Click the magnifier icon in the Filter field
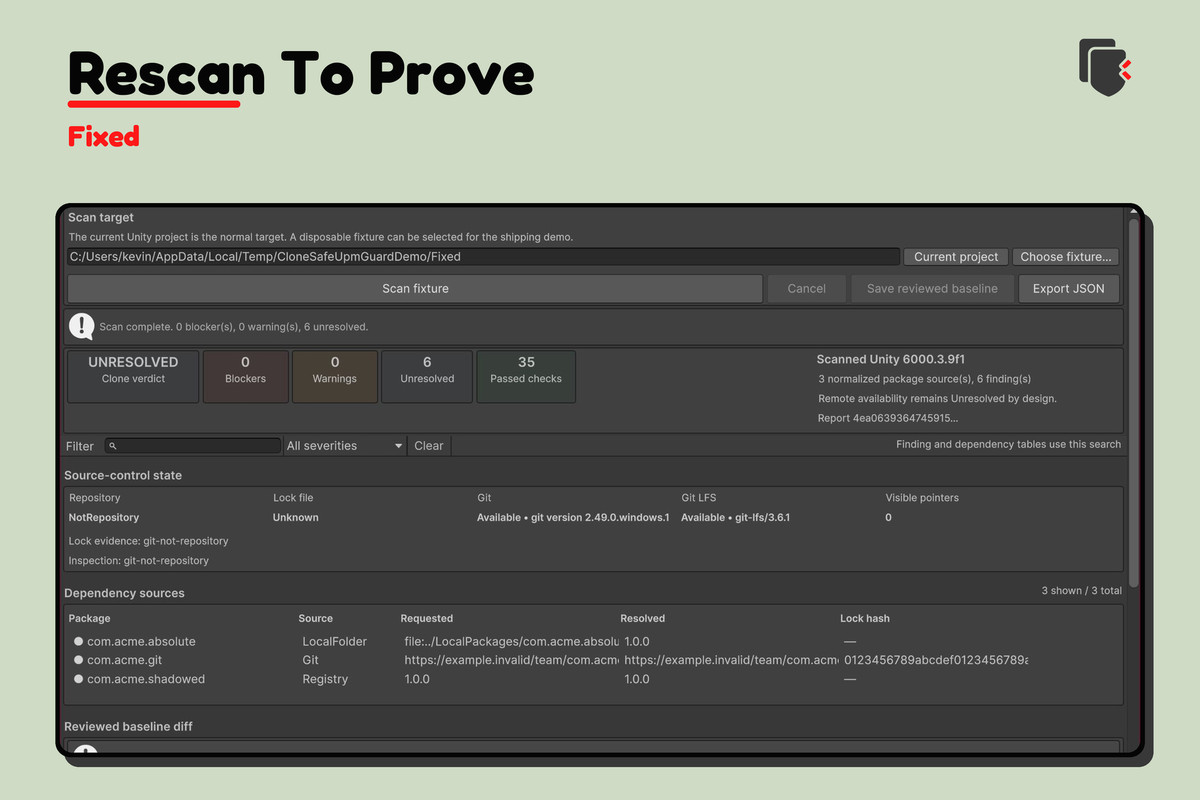The width and height of the screenshot is (1200, 800). pos(113,446)
